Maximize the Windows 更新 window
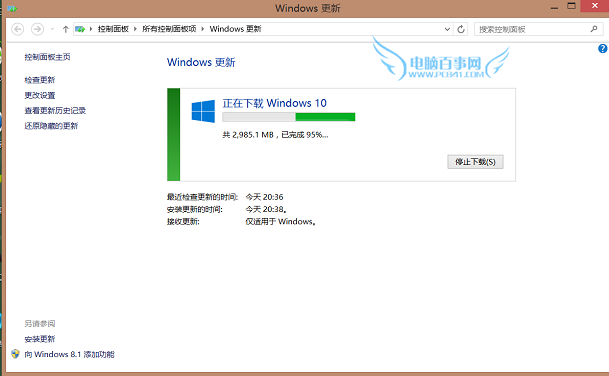The width and height of the screenshot is (609, 376). [x=571, y=6]
